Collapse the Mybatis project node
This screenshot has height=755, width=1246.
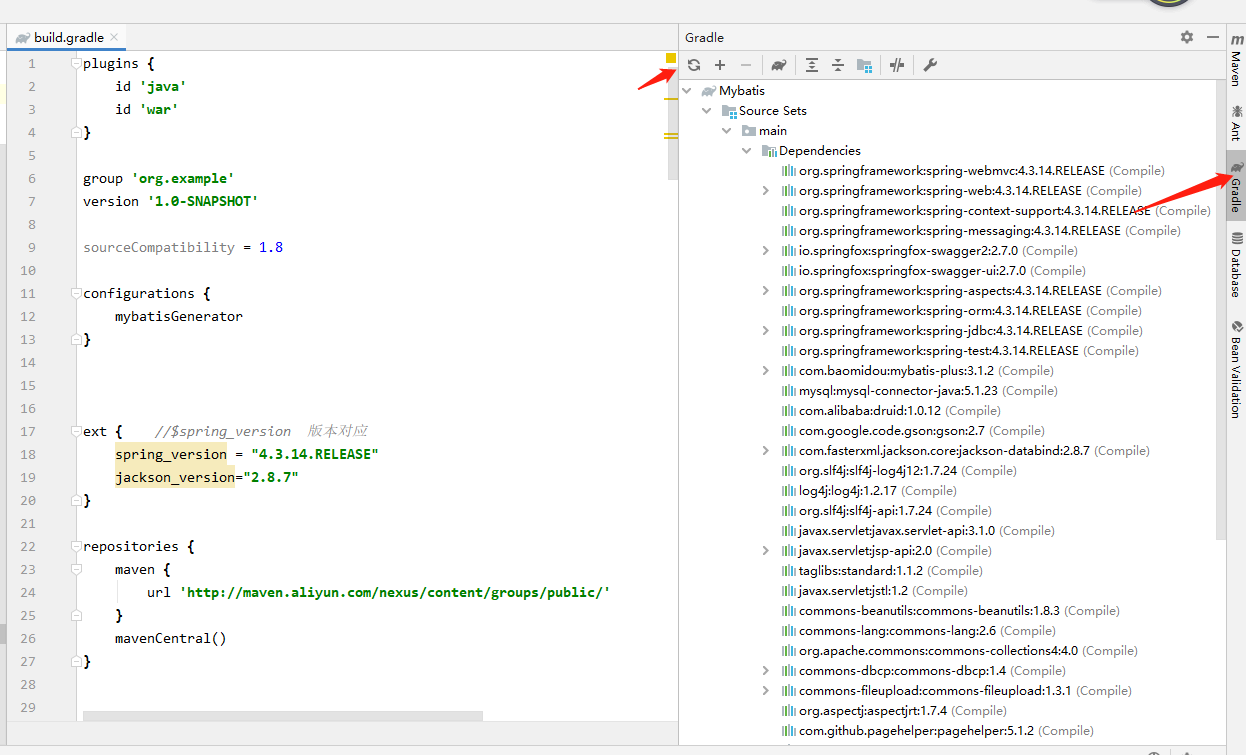[687, 91]
